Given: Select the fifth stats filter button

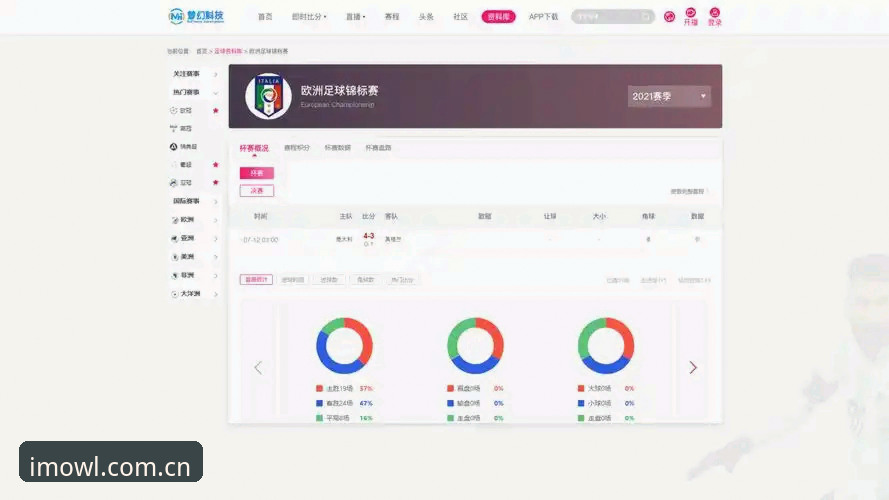Looking at the screenshot, I should tap(402, 279).
